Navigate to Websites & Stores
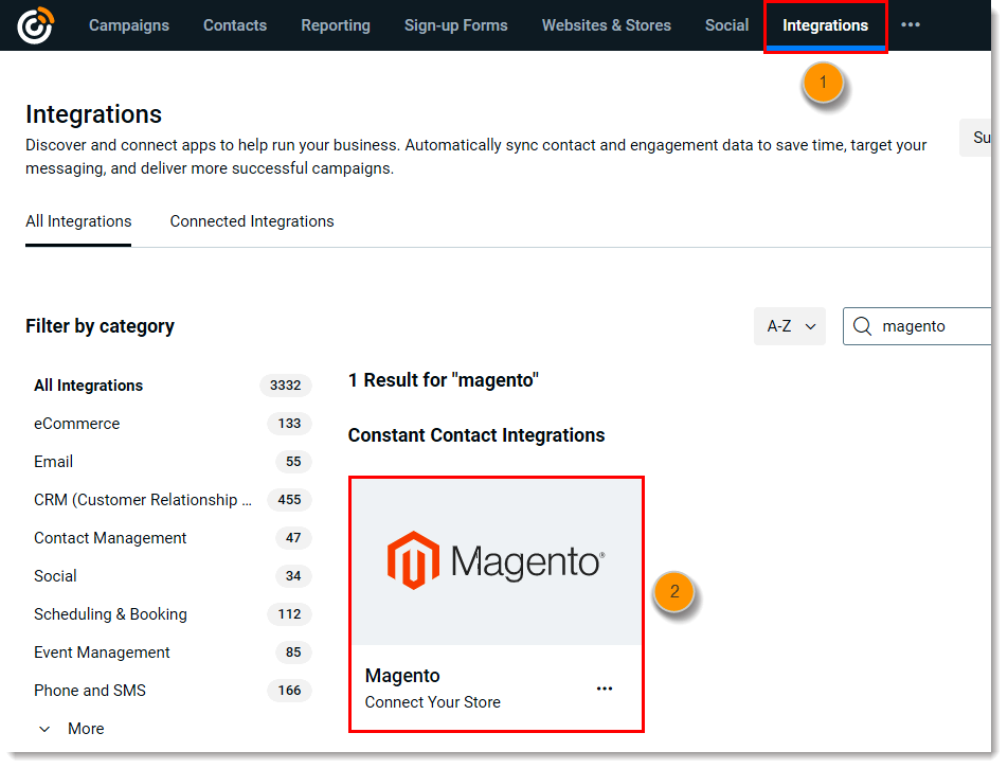This screenshot has height=768, width=1007. coord(606,25)
